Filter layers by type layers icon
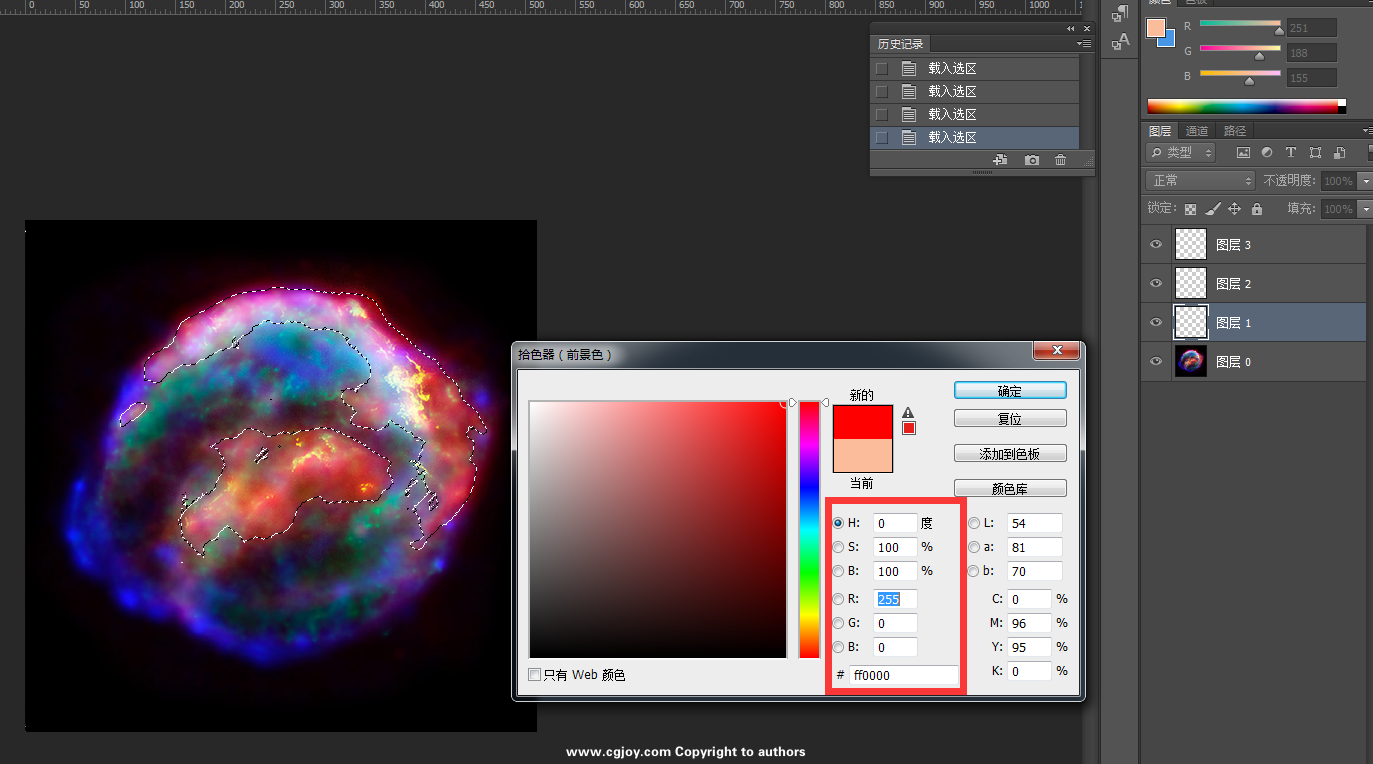This screenshot has height=764, width=1373. click(x=1291, y=153)
